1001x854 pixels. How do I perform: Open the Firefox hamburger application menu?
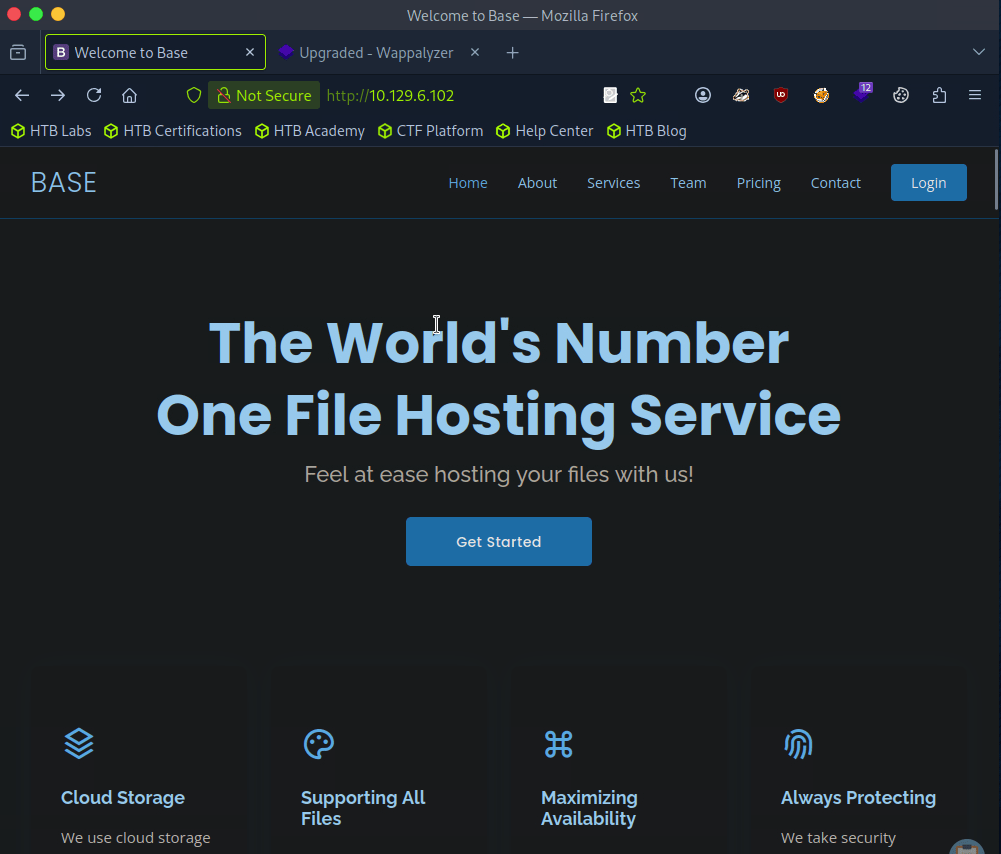pyautogui.click(x=975, y=95)
